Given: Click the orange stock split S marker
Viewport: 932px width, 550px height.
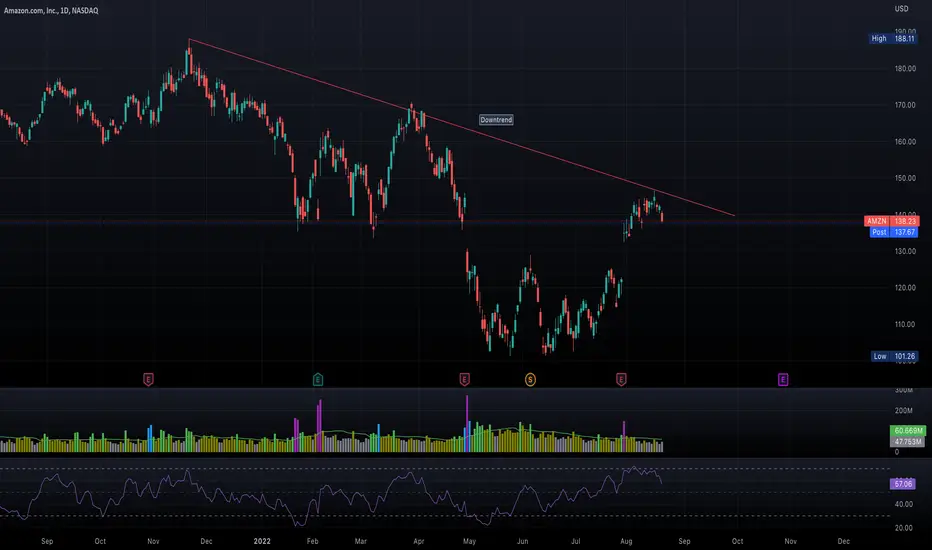Looking at the screenshot, I should (530, 379).
